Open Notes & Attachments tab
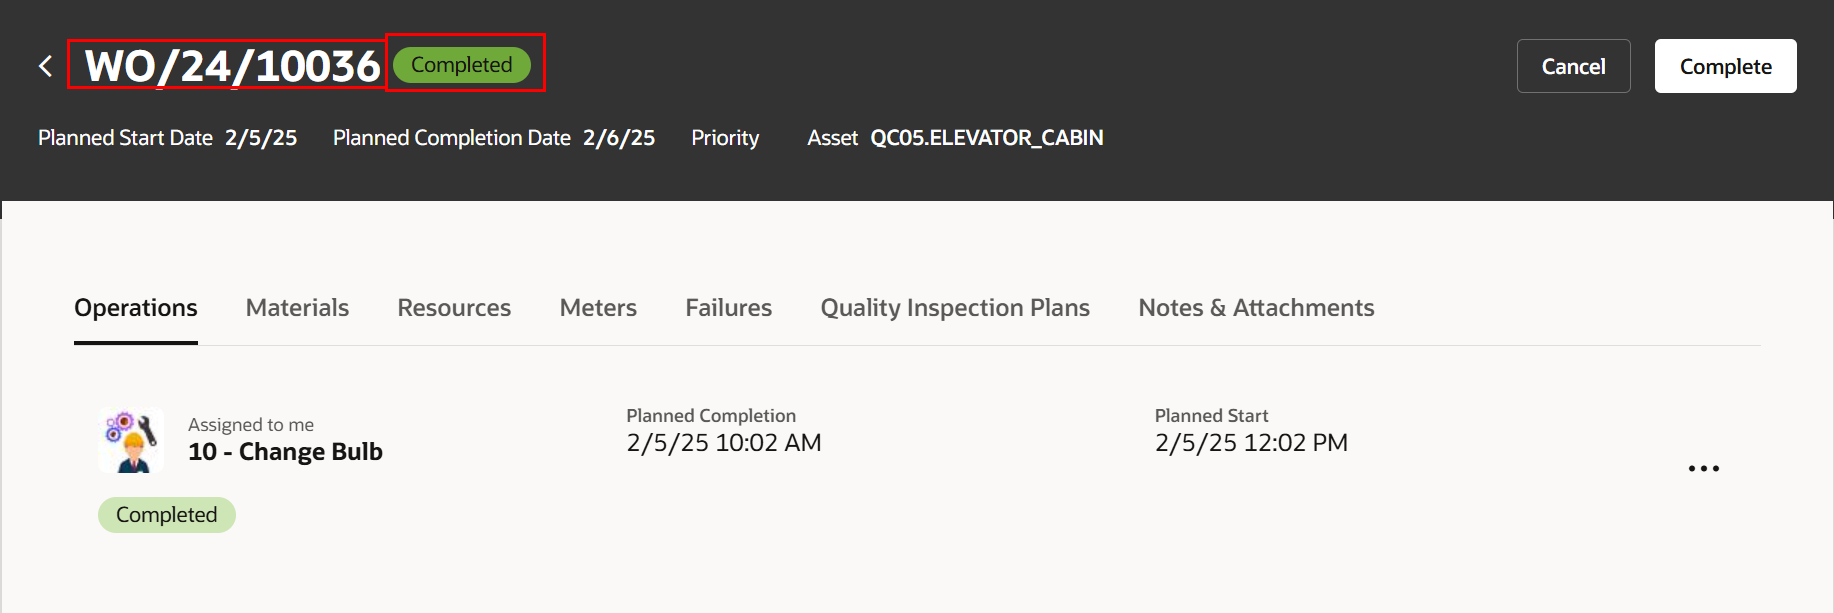This screenshot has height=613, width=1834. tap(1256, 308)
